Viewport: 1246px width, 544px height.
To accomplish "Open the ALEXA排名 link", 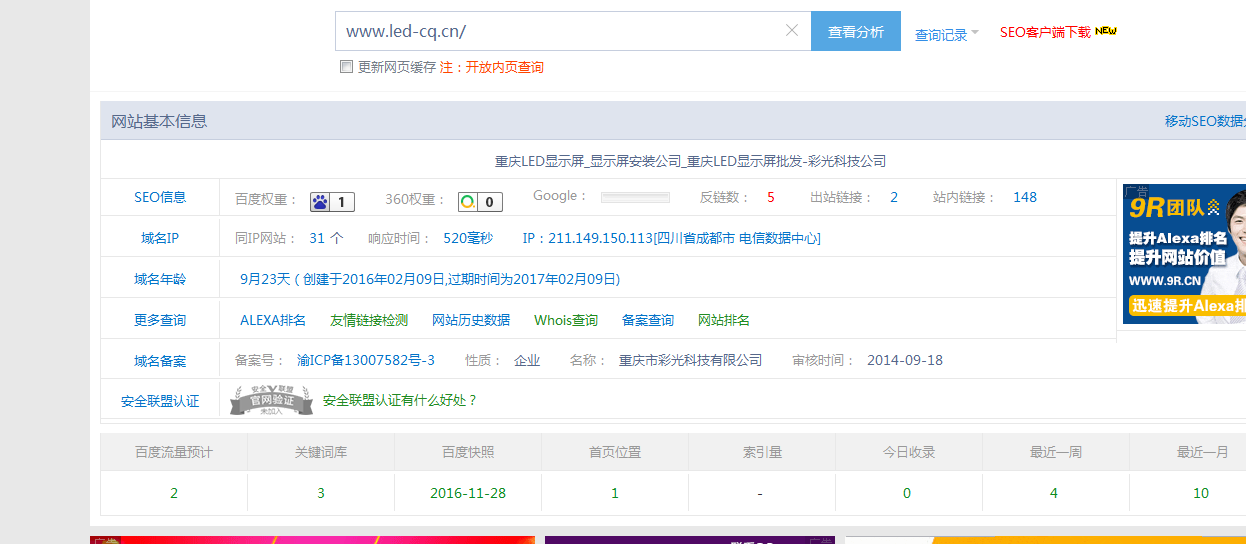I will 273,320.
